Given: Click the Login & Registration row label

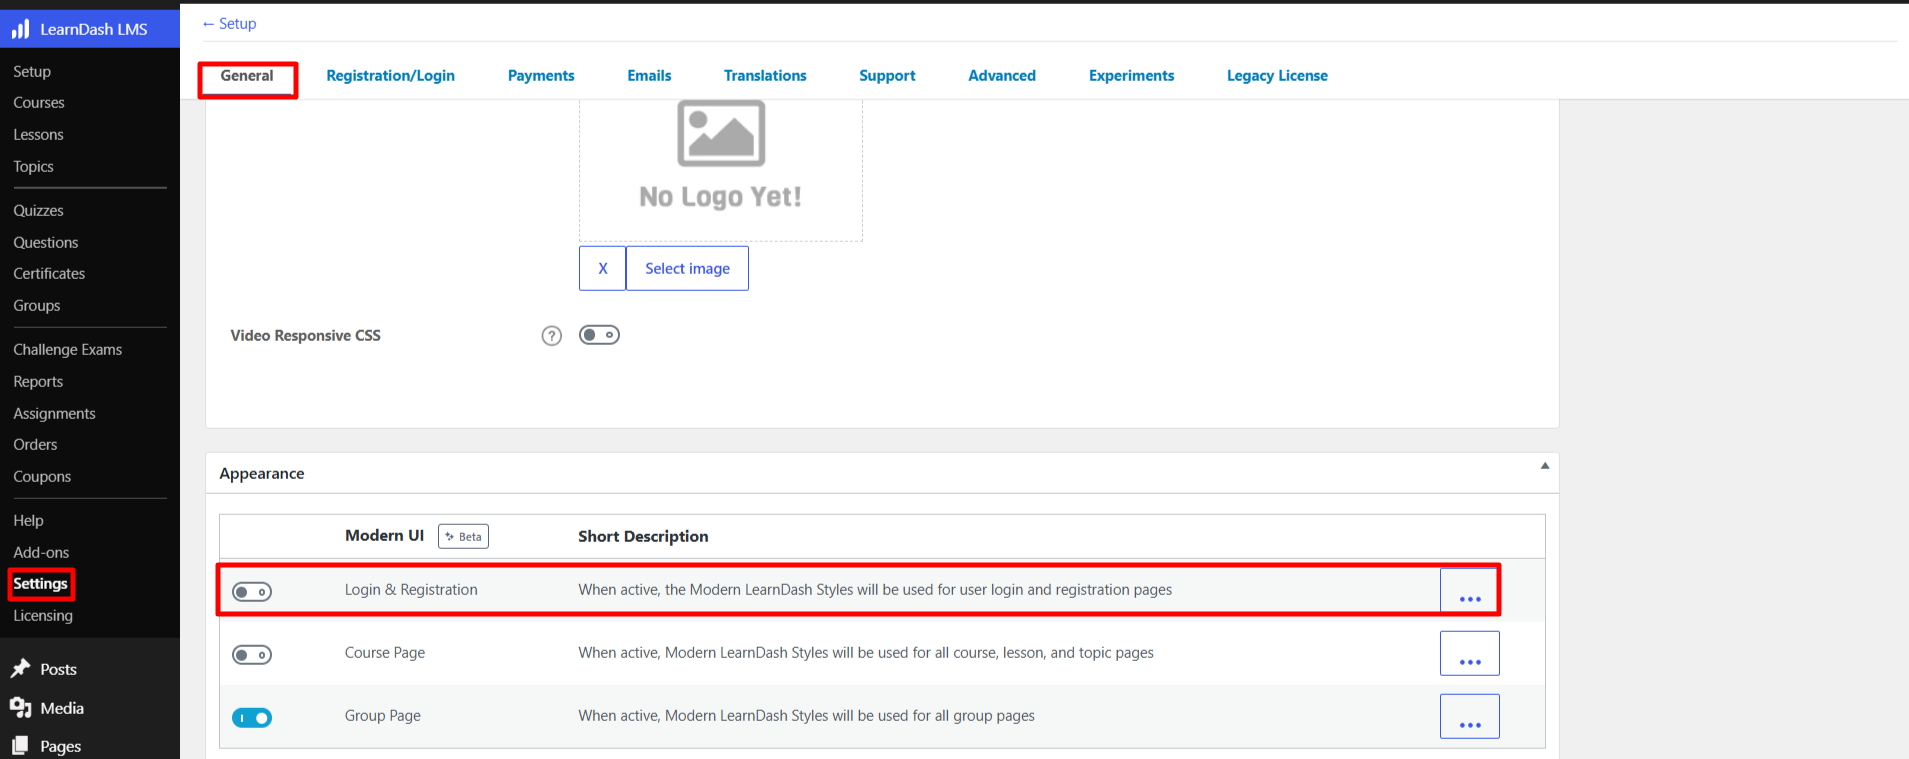Looking at the screenshot, I should [411, 590].
